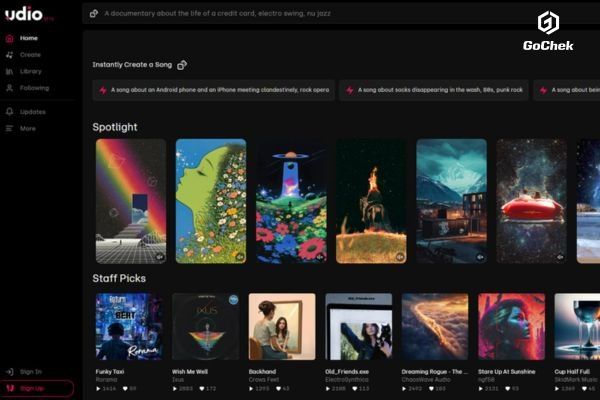Open the Stare Up At Sunshine cover art

pyautogui.click(x=512, y=327)
